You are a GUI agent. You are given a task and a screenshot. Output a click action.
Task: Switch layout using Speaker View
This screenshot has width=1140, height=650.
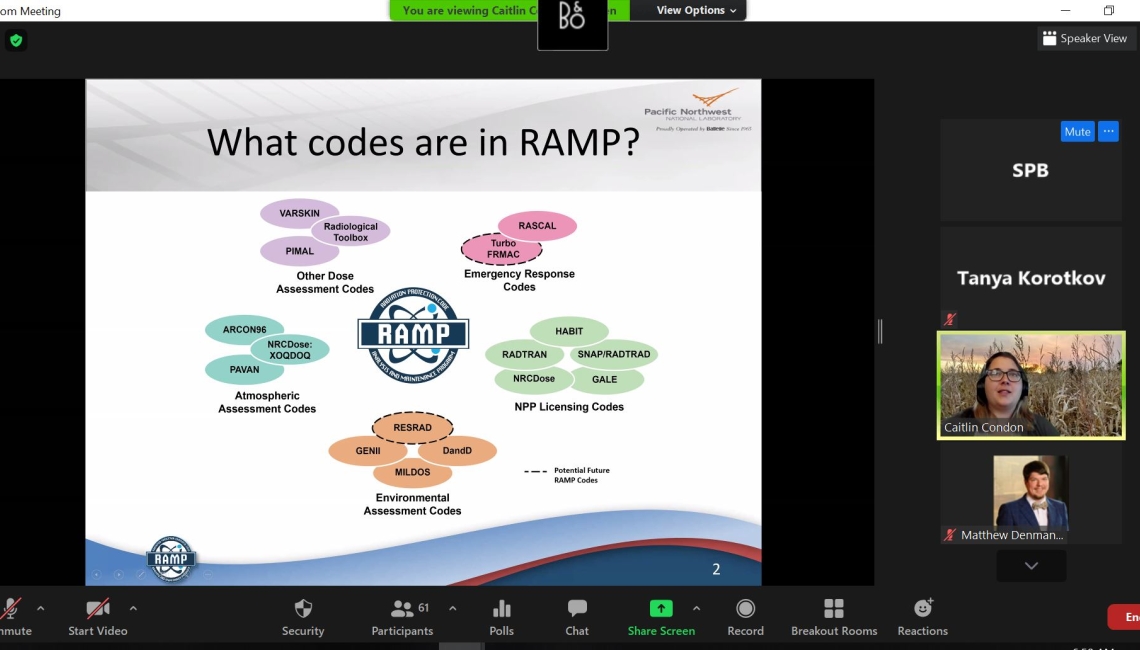tap(1085, 39)
